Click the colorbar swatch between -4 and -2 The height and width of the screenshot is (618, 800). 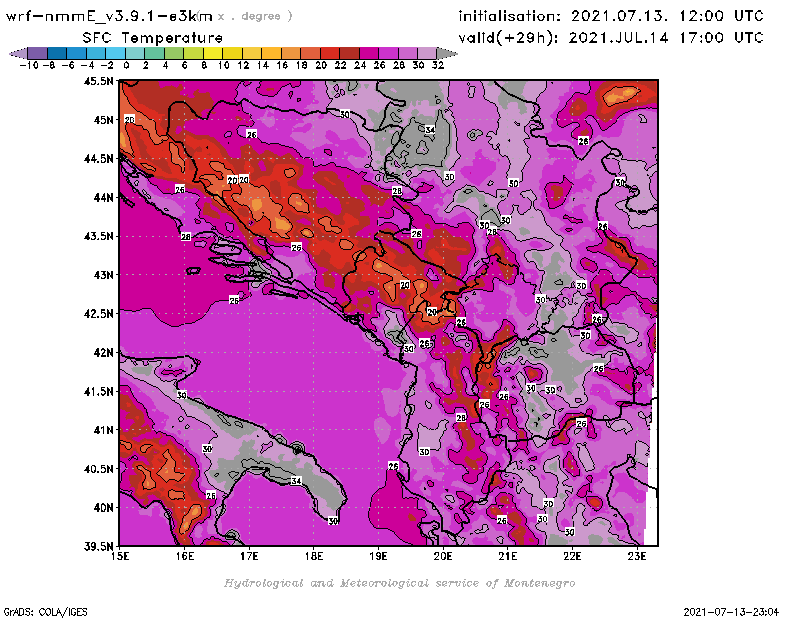[96, 53]
